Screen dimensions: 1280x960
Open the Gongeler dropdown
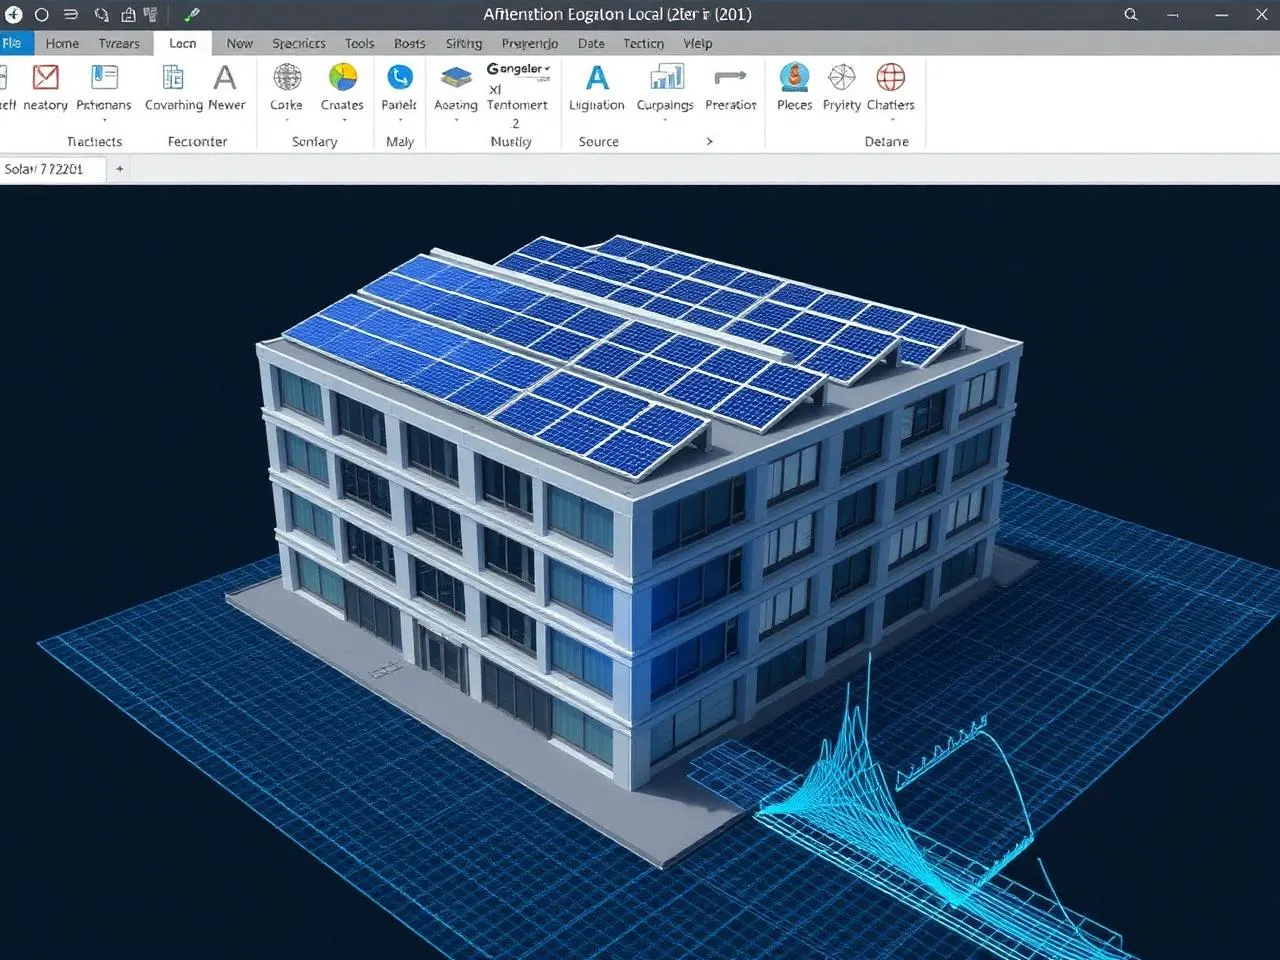click(519, 69)
